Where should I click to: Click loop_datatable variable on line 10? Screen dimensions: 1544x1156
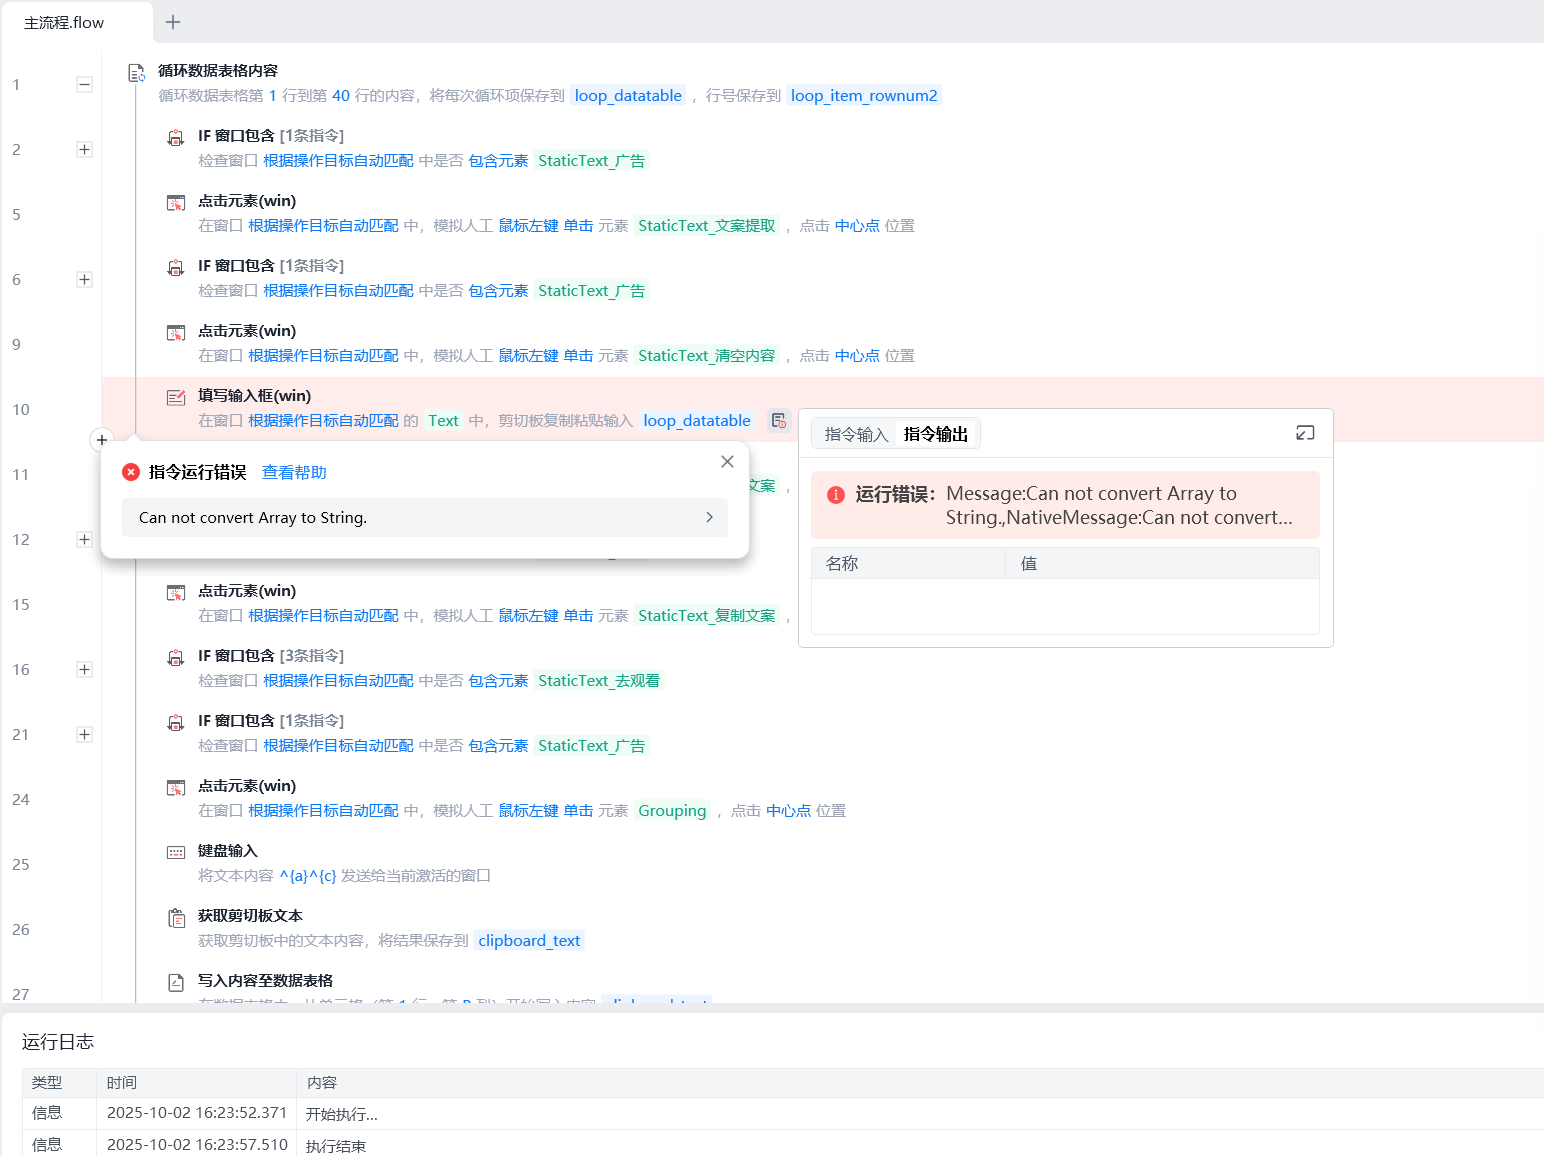697,421
